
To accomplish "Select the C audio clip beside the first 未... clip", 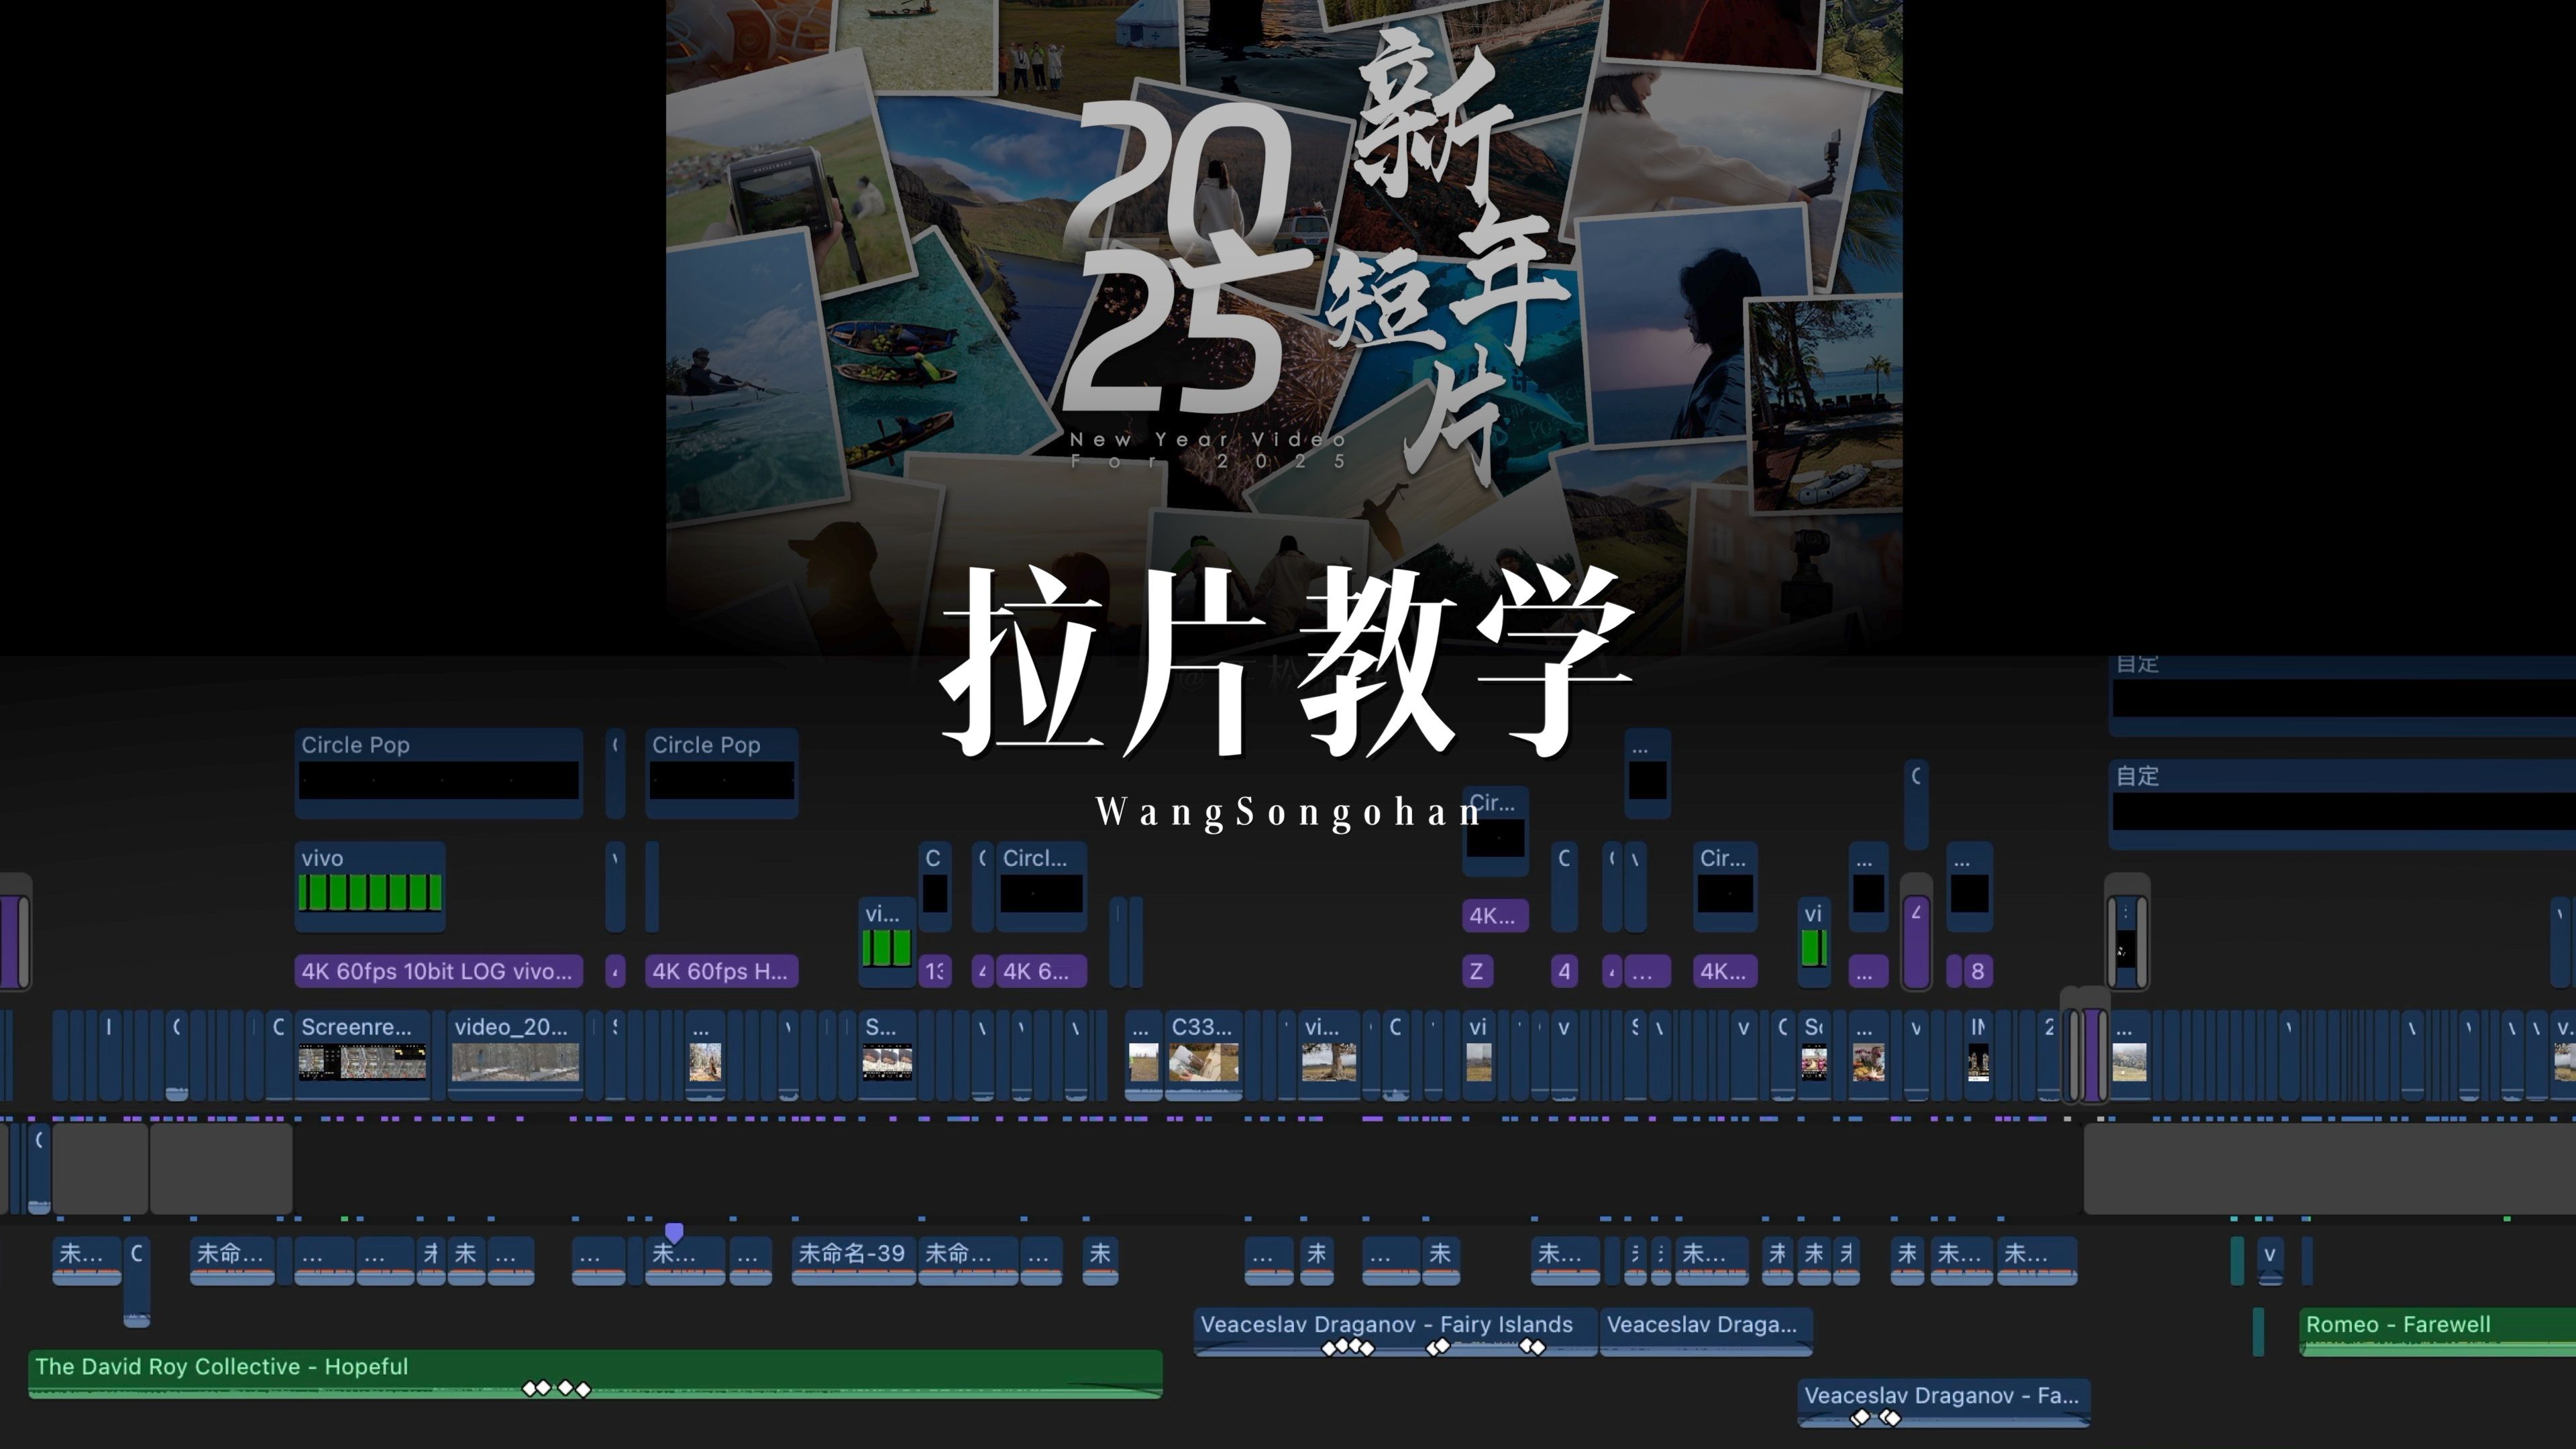I will pos(137,1281).
